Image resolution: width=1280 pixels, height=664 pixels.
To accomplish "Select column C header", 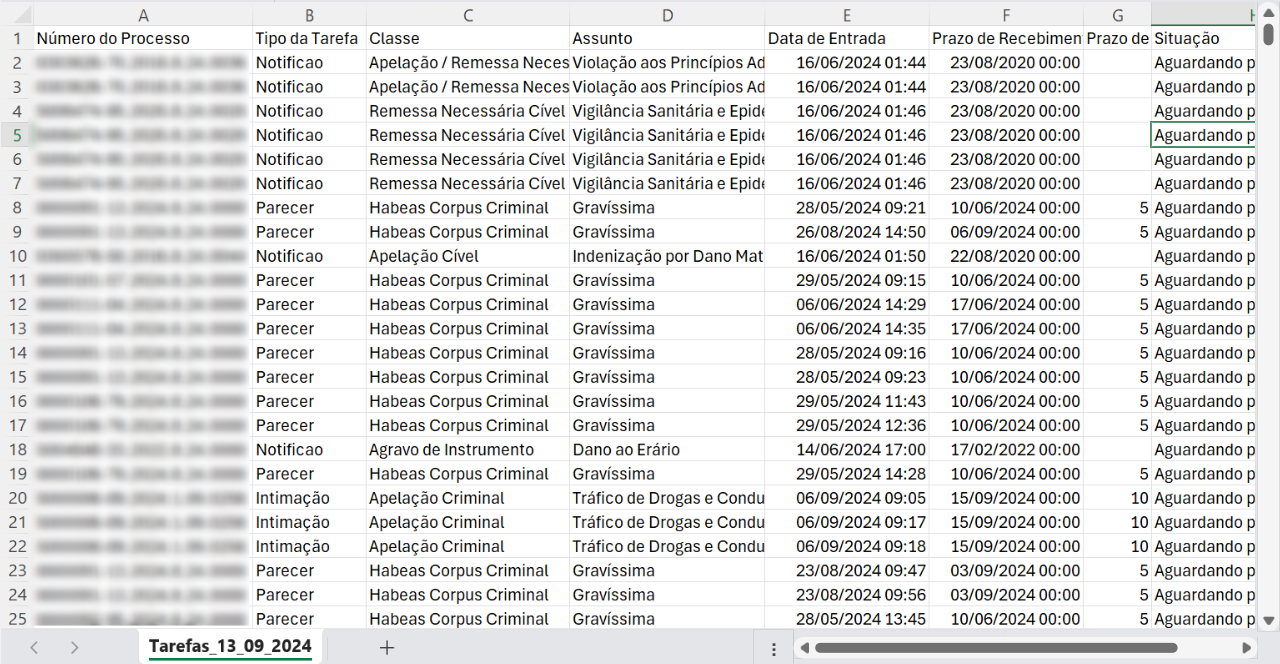I will [x=468, y=14].
